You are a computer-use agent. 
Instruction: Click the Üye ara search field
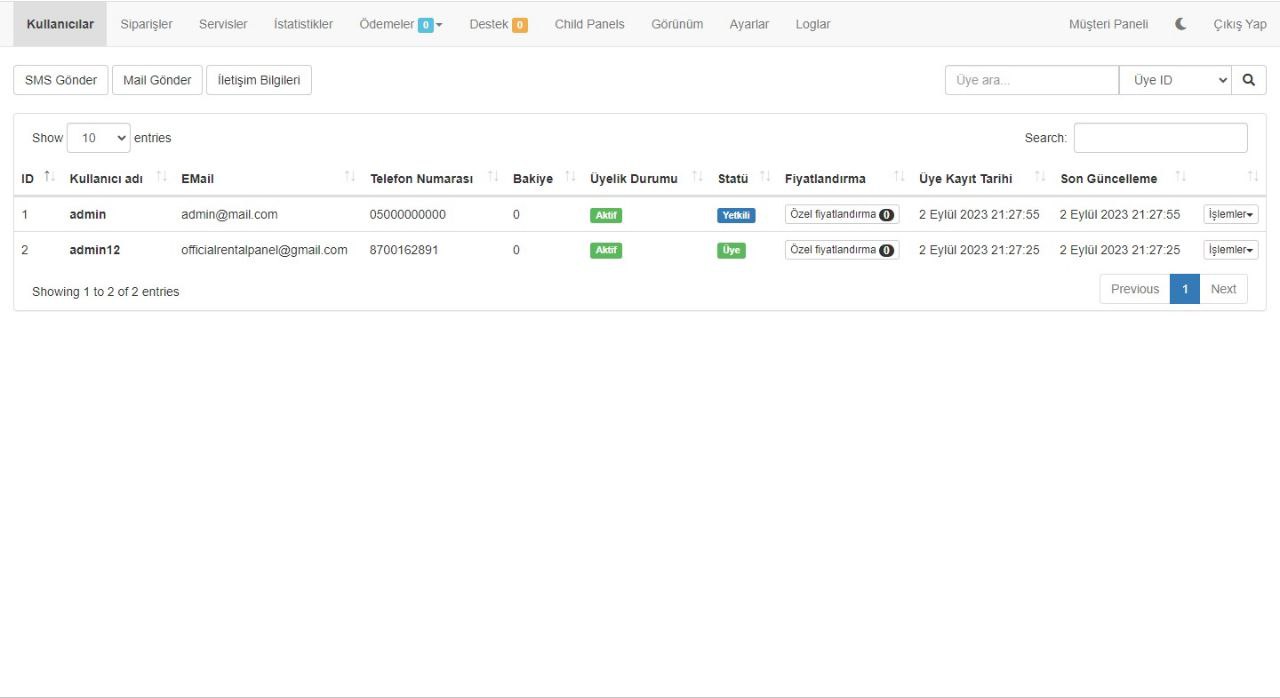[x=1031, y=80]
